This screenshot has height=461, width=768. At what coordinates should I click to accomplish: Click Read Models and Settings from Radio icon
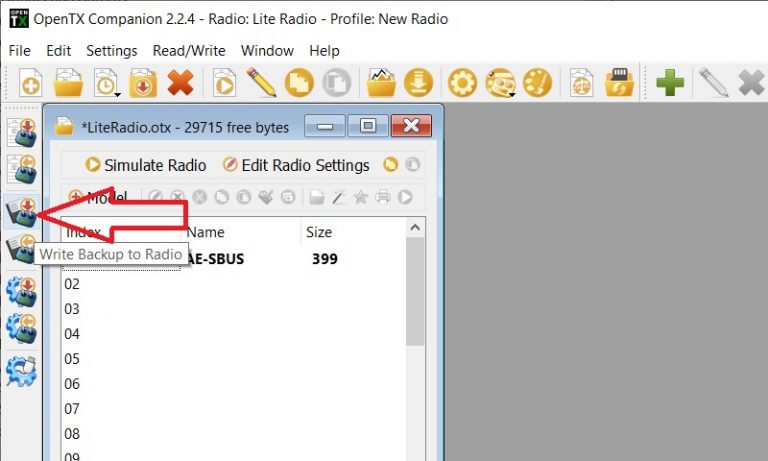(22, 169)
